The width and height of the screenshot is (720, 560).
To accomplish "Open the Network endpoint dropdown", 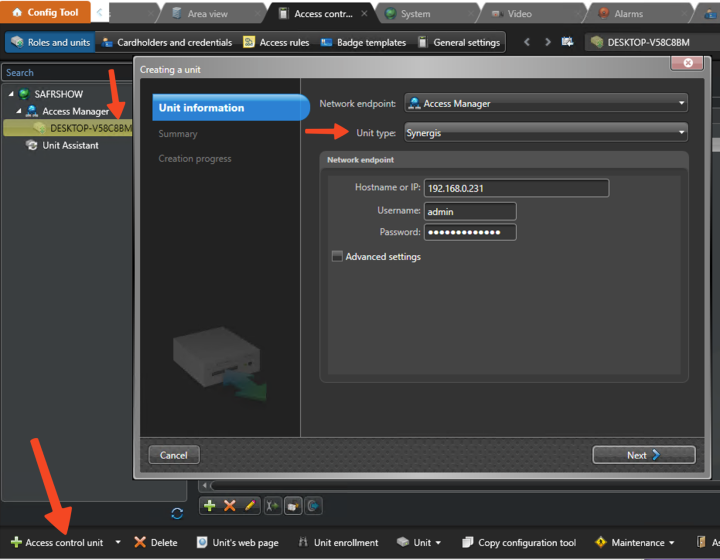I will pos(546,103).
